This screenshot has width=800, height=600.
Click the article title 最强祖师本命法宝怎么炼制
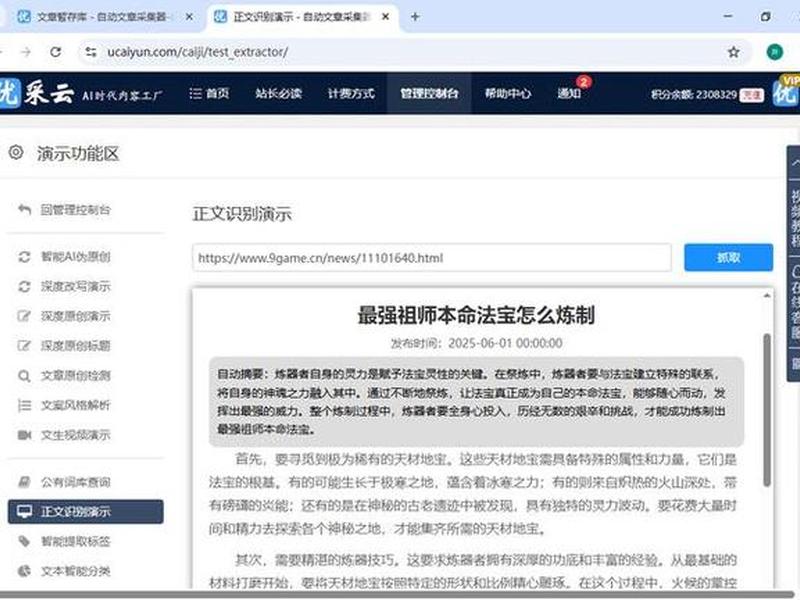point(476,315)
